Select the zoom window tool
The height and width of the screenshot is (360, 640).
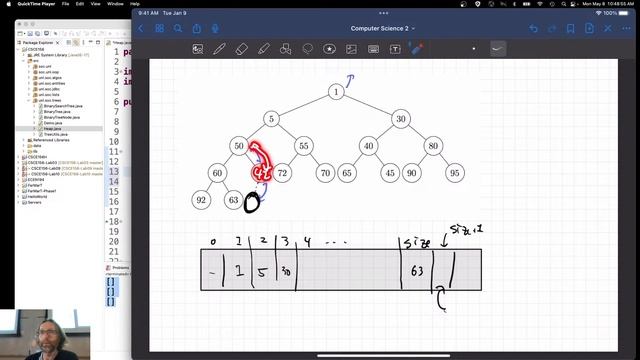coord(198,49)
